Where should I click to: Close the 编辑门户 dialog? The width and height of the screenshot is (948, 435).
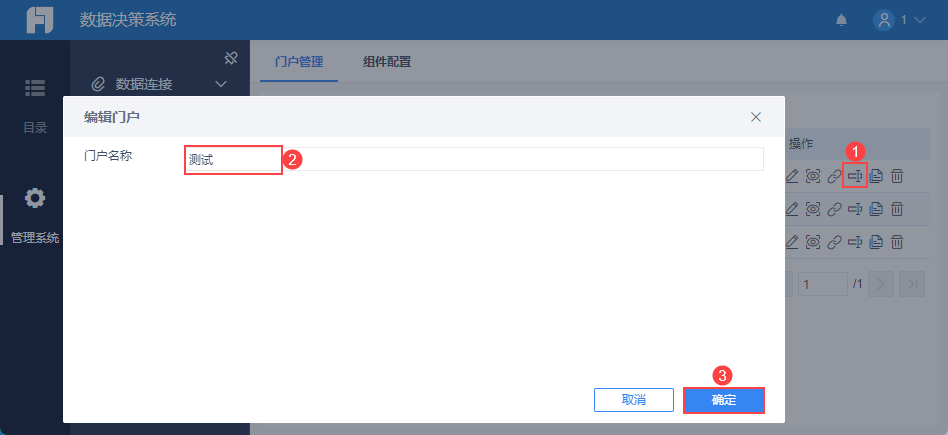756,117
